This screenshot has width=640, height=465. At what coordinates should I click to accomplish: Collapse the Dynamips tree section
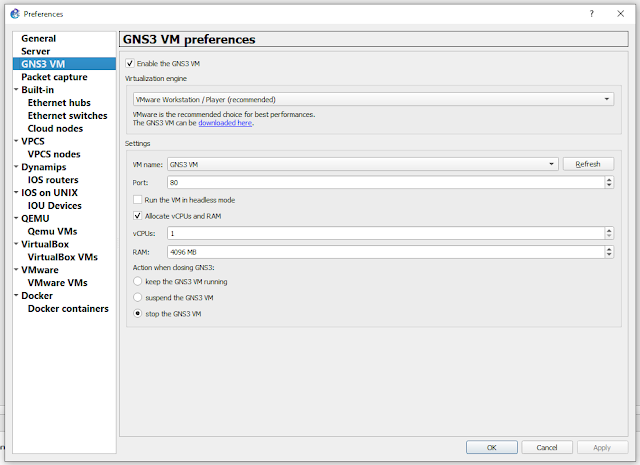(16, 167)
